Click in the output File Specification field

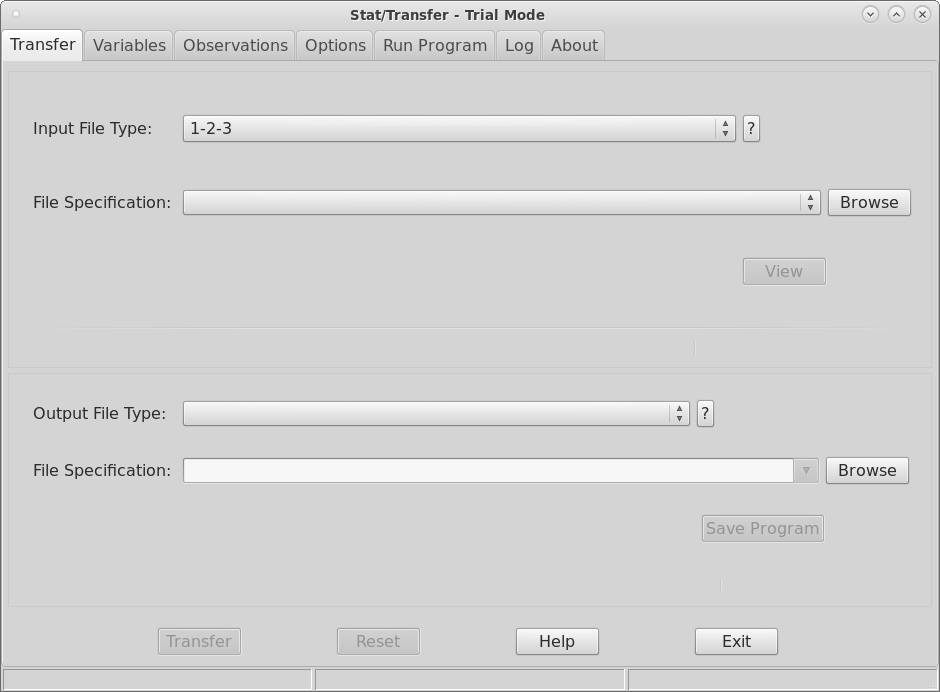point(488,470)
